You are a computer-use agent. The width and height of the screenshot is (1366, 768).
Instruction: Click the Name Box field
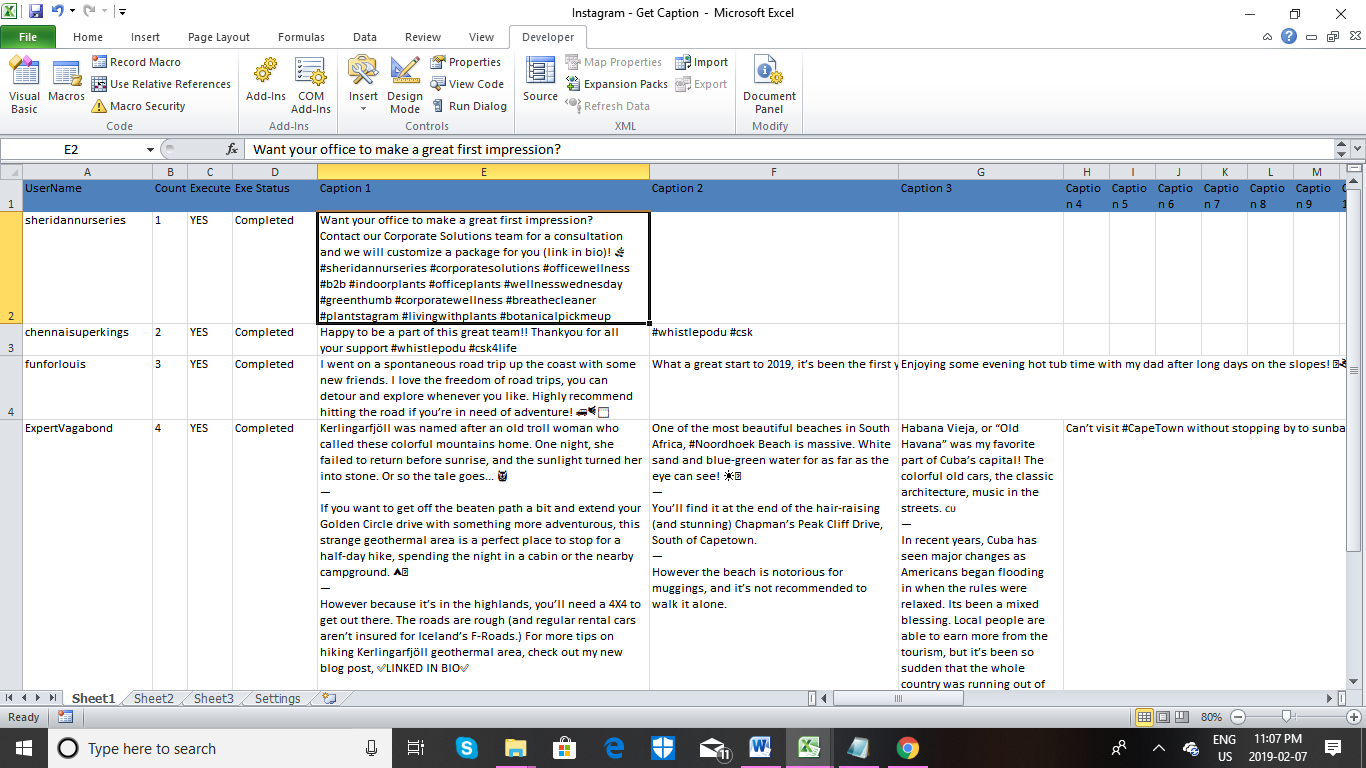72,149
